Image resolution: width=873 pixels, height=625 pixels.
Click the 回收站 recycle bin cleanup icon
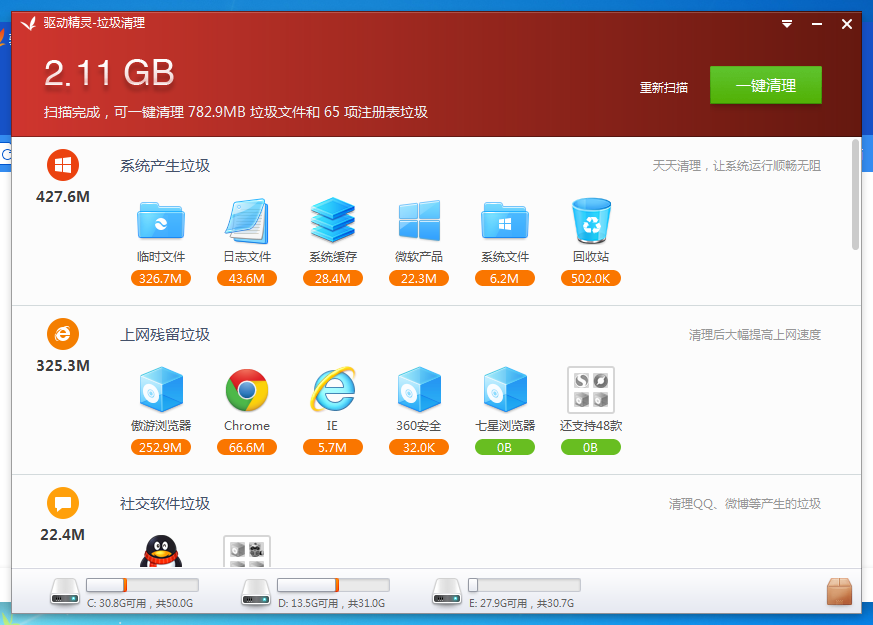590,220
